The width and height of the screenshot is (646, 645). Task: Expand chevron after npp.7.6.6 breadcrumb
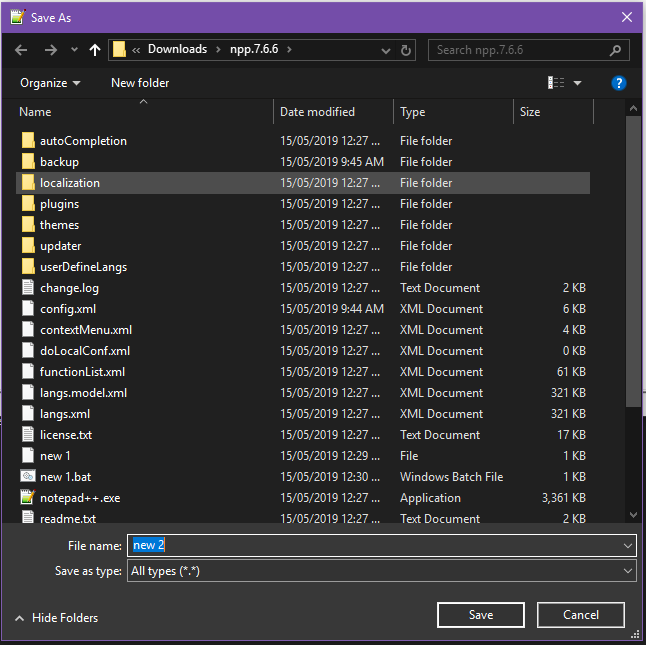coord(289,49)
